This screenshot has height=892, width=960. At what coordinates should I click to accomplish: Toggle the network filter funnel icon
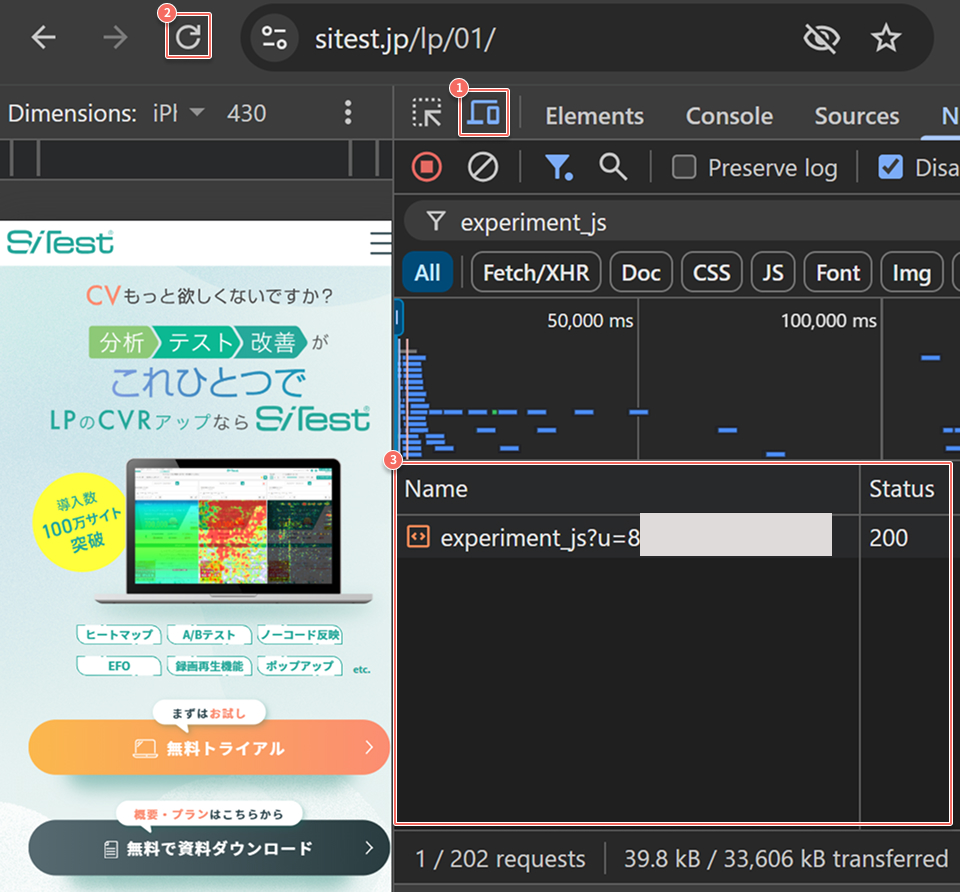coord(558,167)
